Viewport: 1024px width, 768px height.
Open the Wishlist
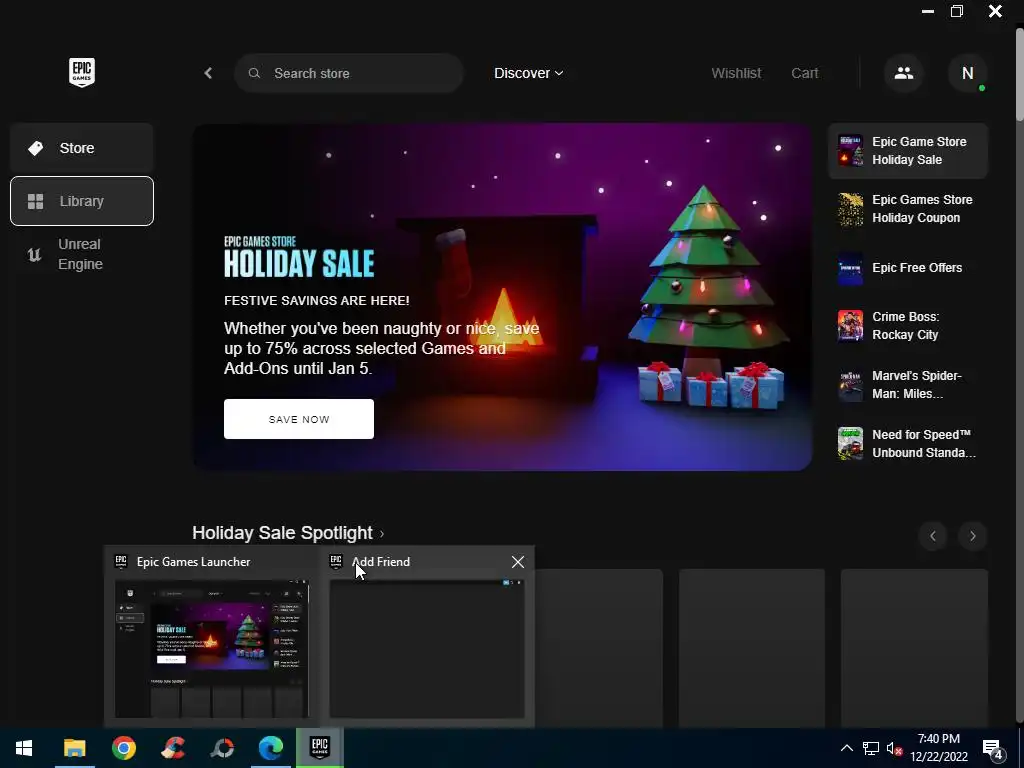[736, 73]
